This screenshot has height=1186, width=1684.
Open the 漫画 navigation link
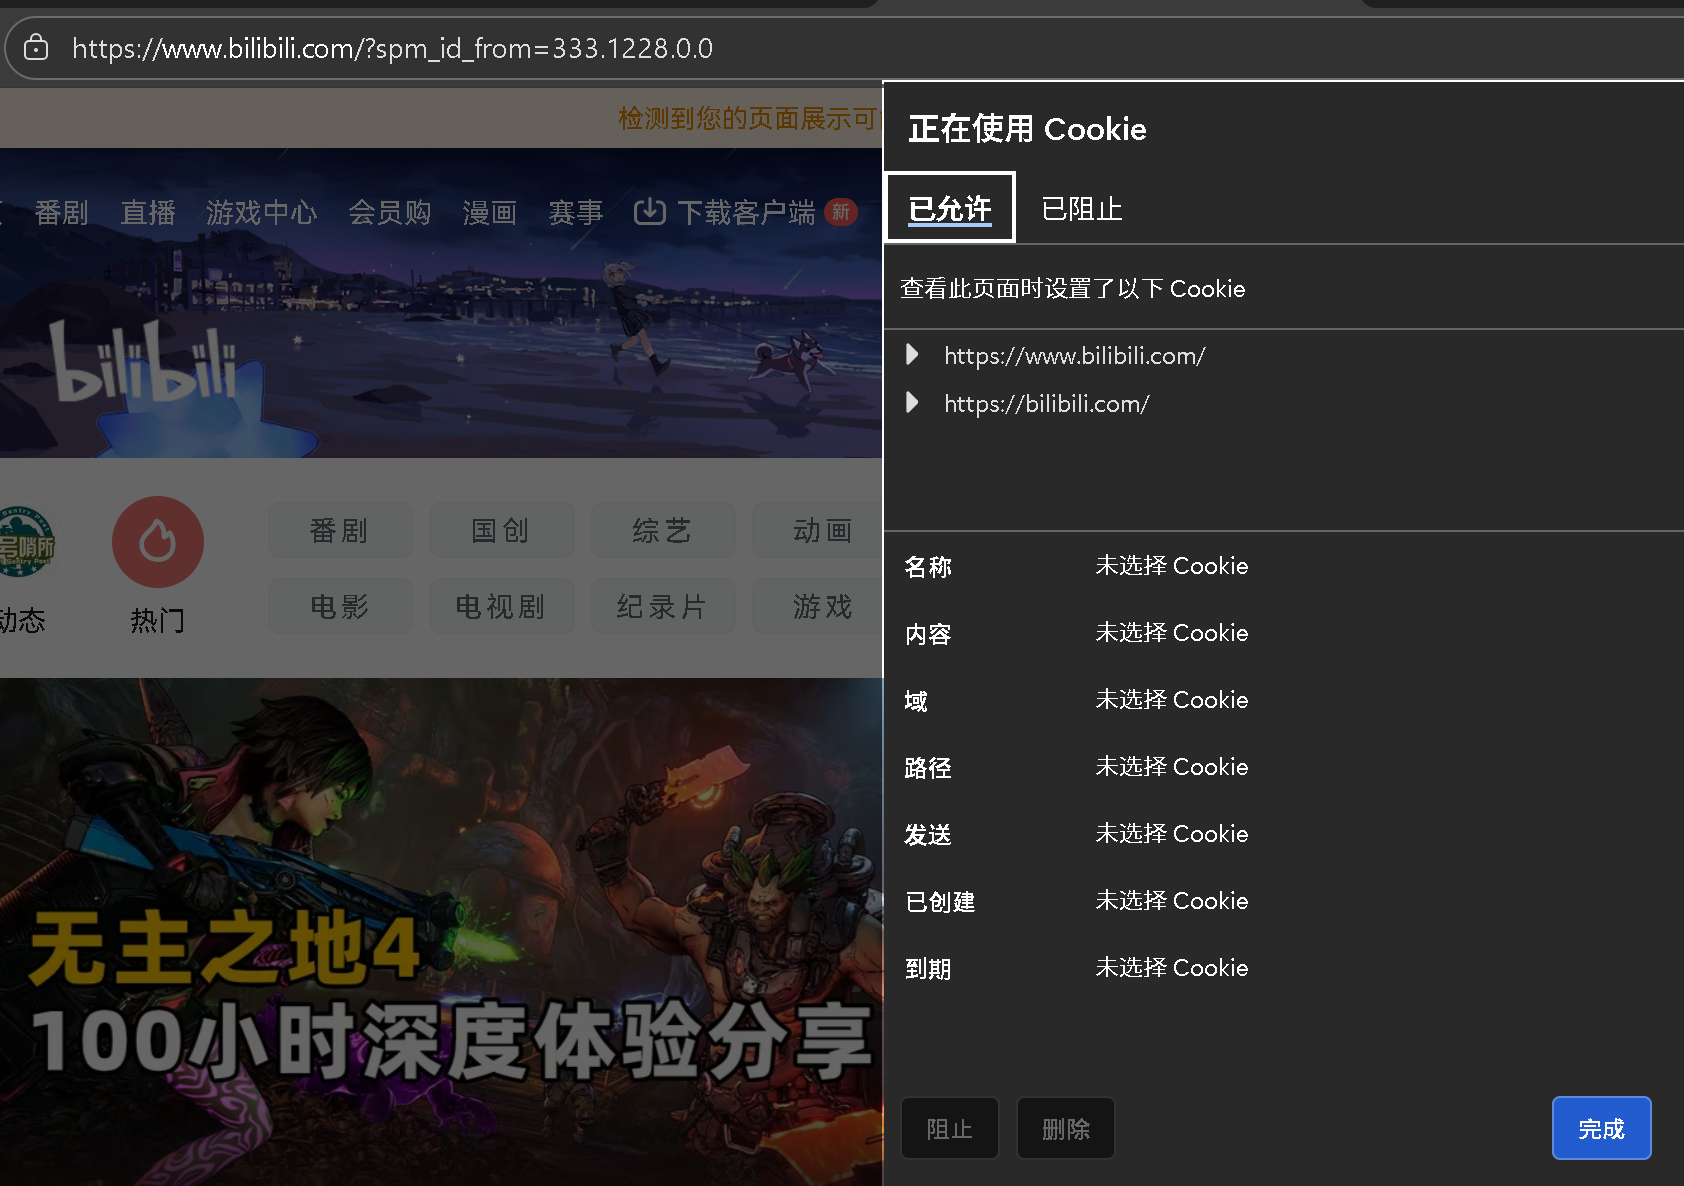click(490, 212)
